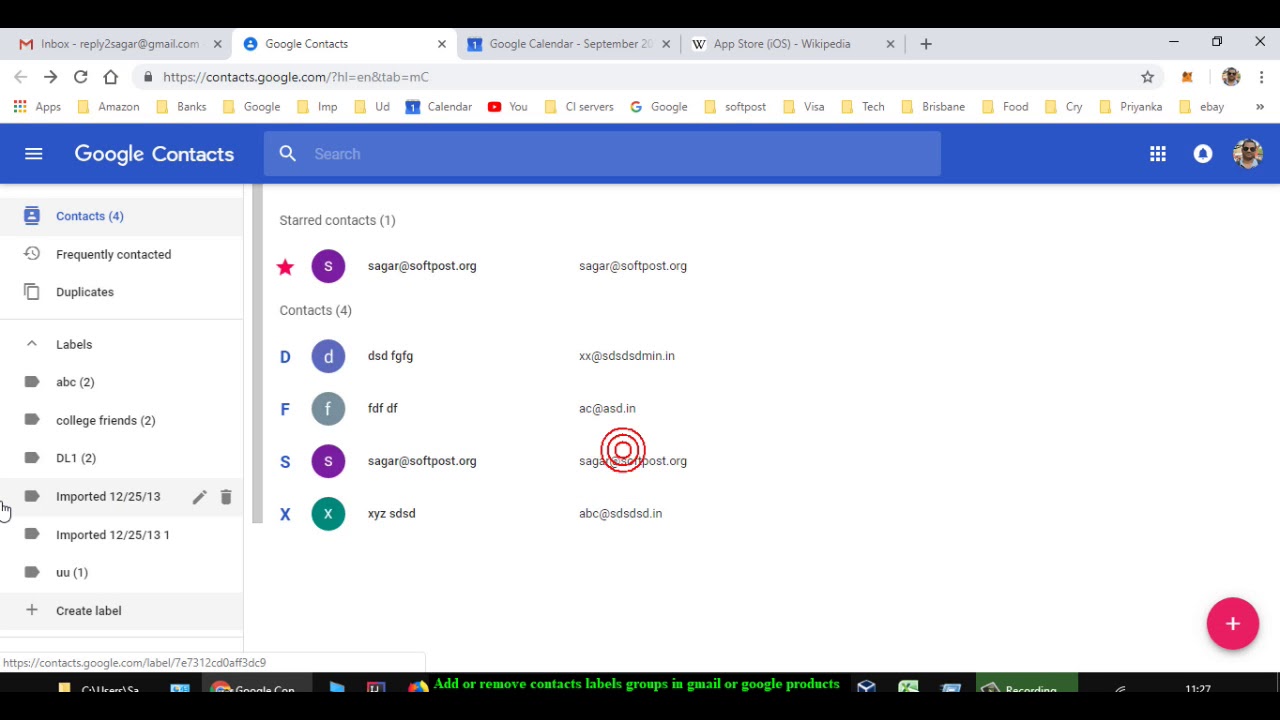1280x720 pixels.
Task: Delete the Imported 12/25/13 label
Action: [x=226, y=497]
